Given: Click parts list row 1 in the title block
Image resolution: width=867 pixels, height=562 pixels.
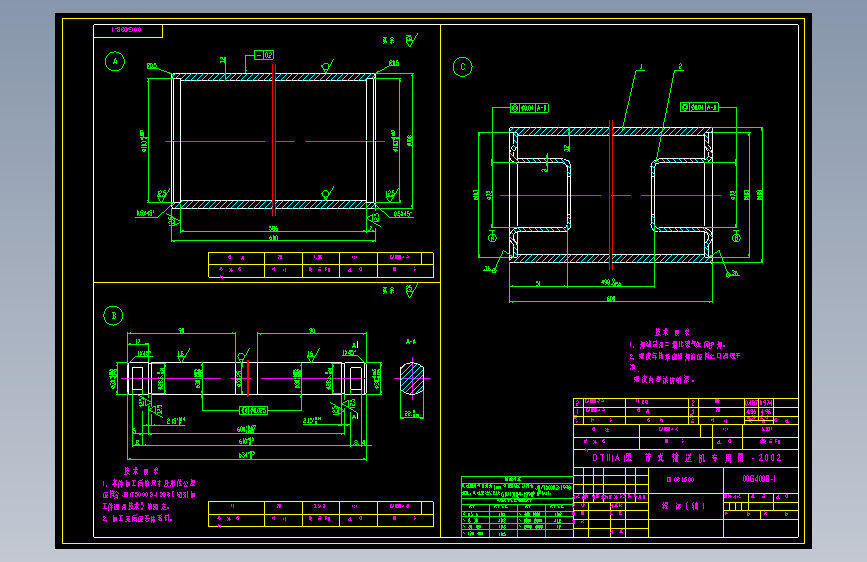Looking at the screenshot, I should 686,412.
